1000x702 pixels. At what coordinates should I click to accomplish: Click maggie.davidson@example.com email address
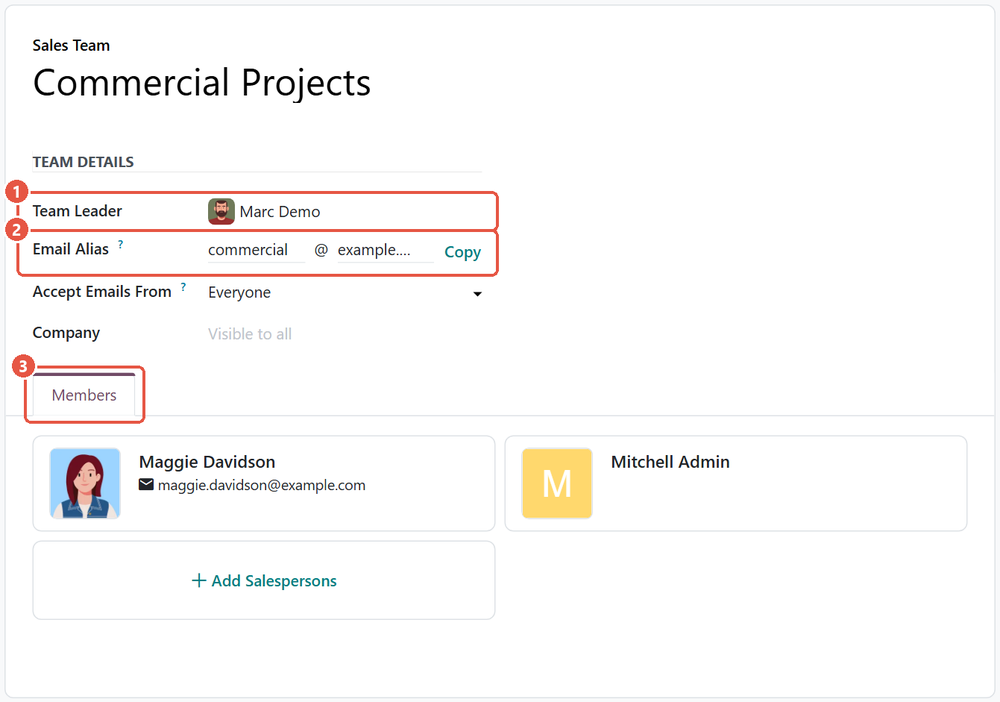pyautogui.click(x=261, y=485)
